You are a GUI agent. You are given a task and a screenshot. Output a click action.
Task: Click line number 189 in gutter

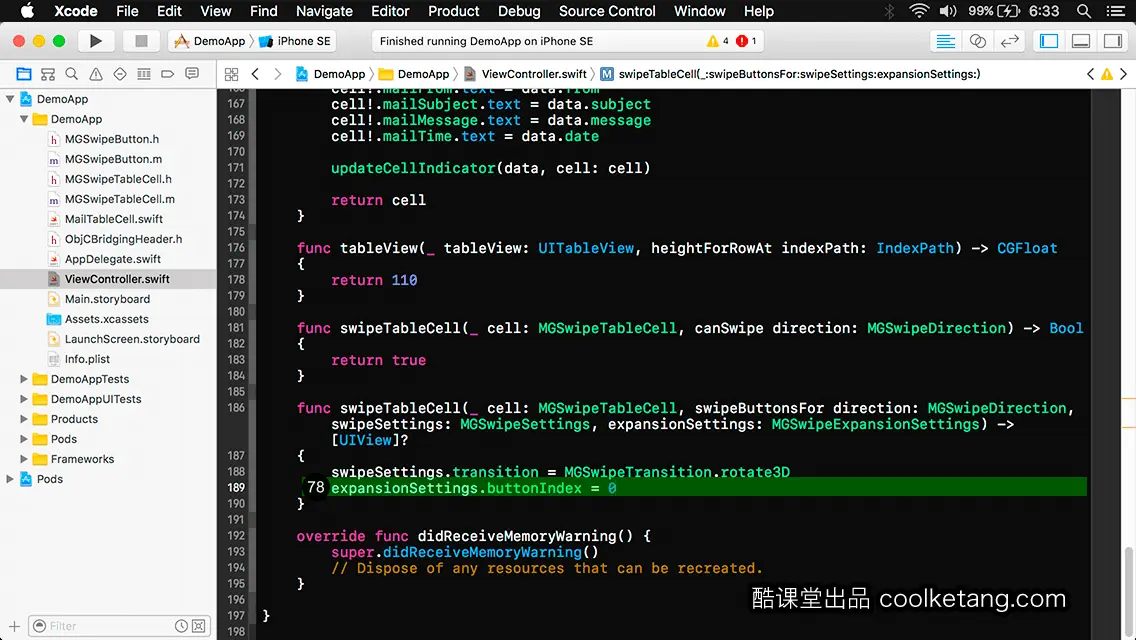236,488
